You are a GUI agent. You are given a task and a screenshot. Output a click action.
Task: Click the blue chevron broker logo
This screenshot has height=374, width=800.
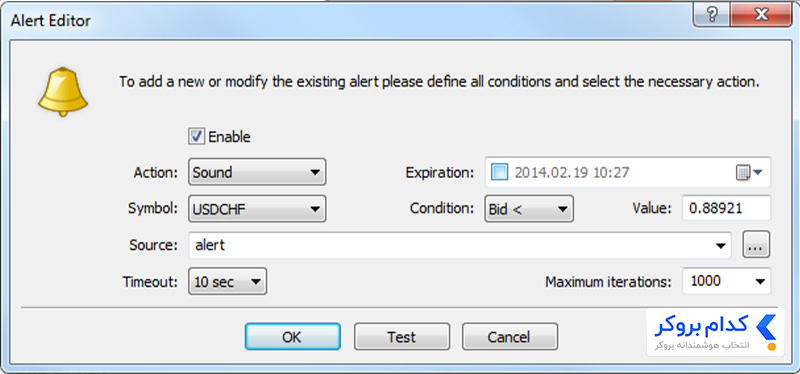[766, 328]
